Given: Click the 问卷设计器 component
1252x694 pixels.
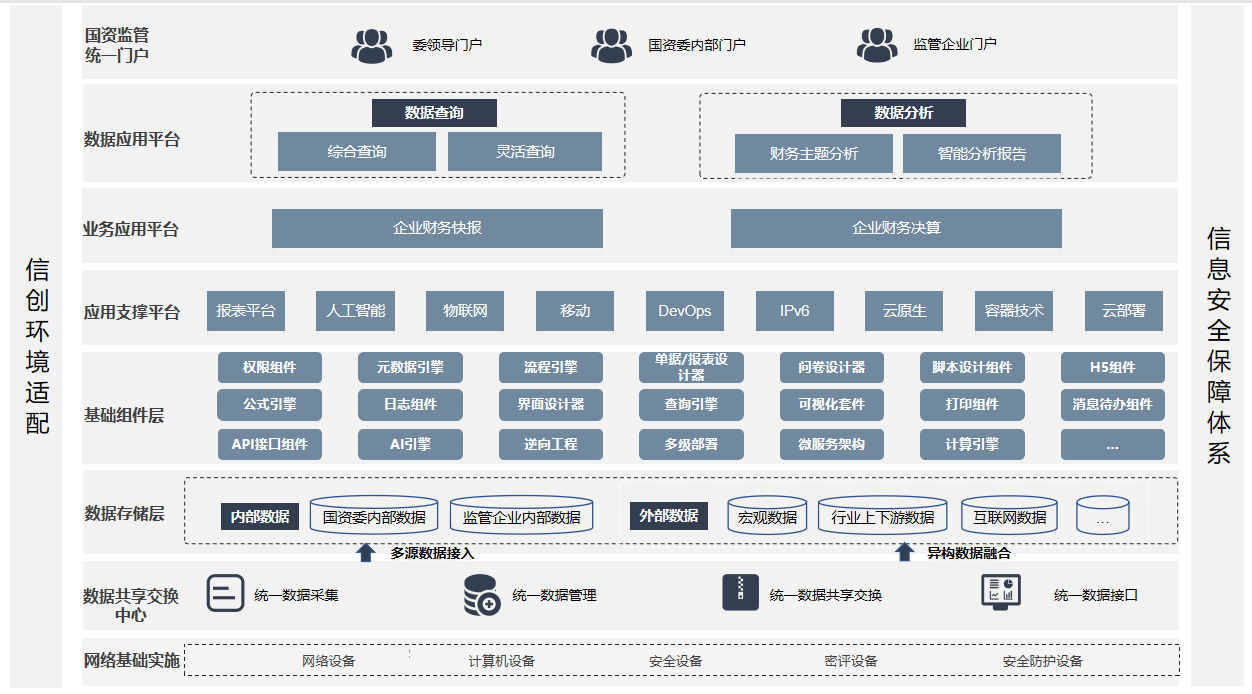Looking at the screenshot, I should pos(832,367).
